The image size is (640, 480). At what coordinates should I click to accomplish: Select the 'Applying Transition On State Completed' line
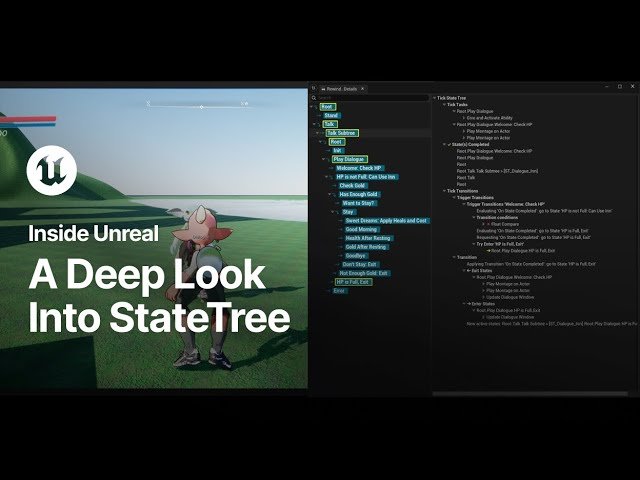pos(531,264)
